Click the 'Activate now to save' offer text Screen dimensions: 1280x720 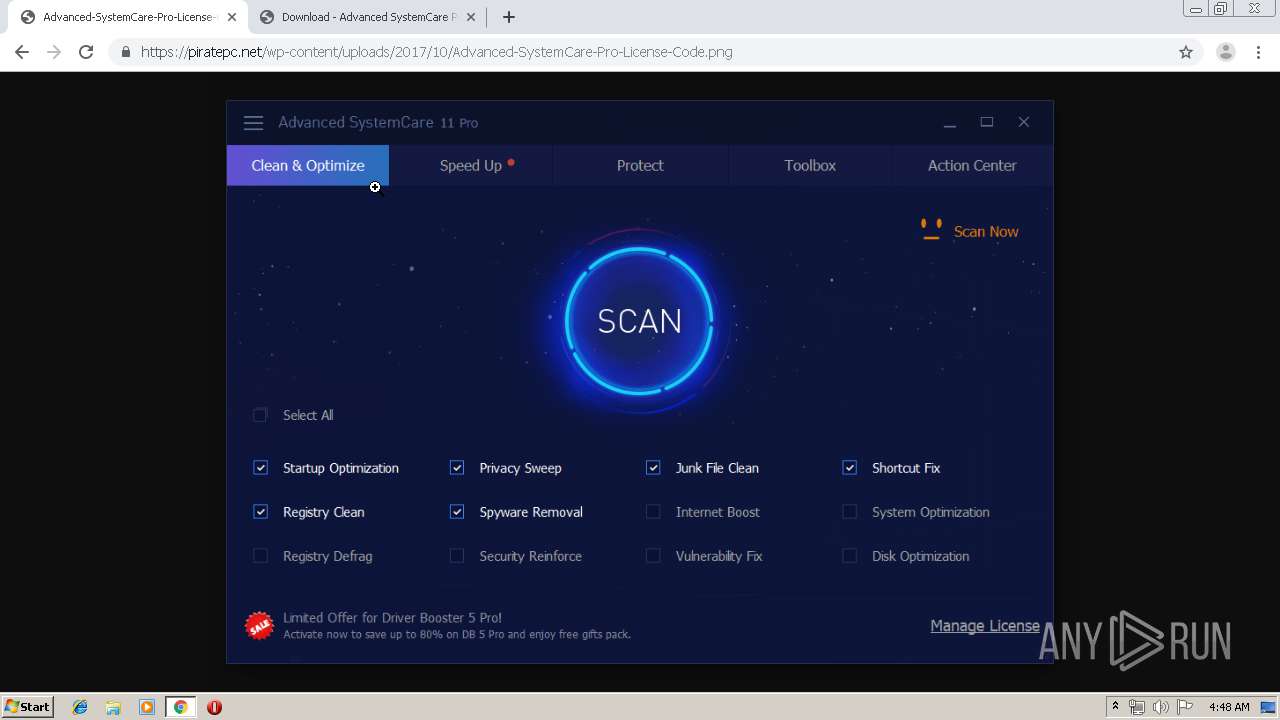click(457, 634)
